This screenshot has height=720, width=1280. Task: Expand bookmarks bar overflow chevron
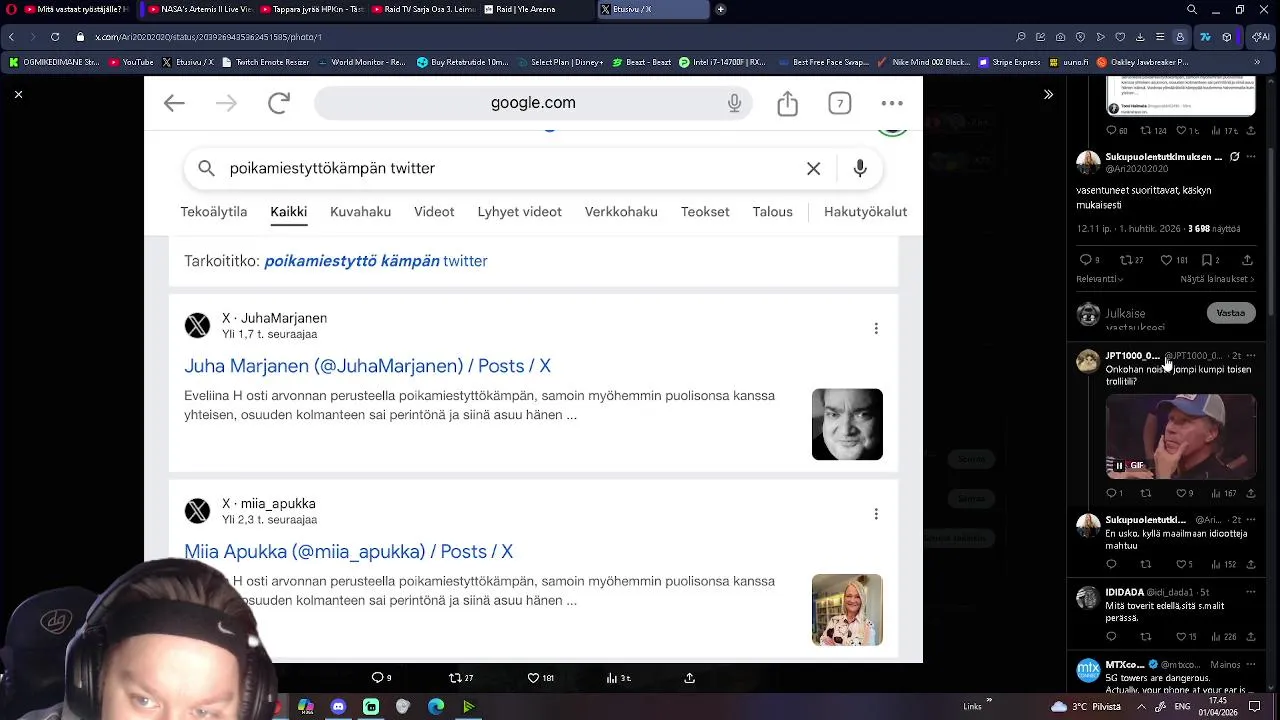(1257, 62)
